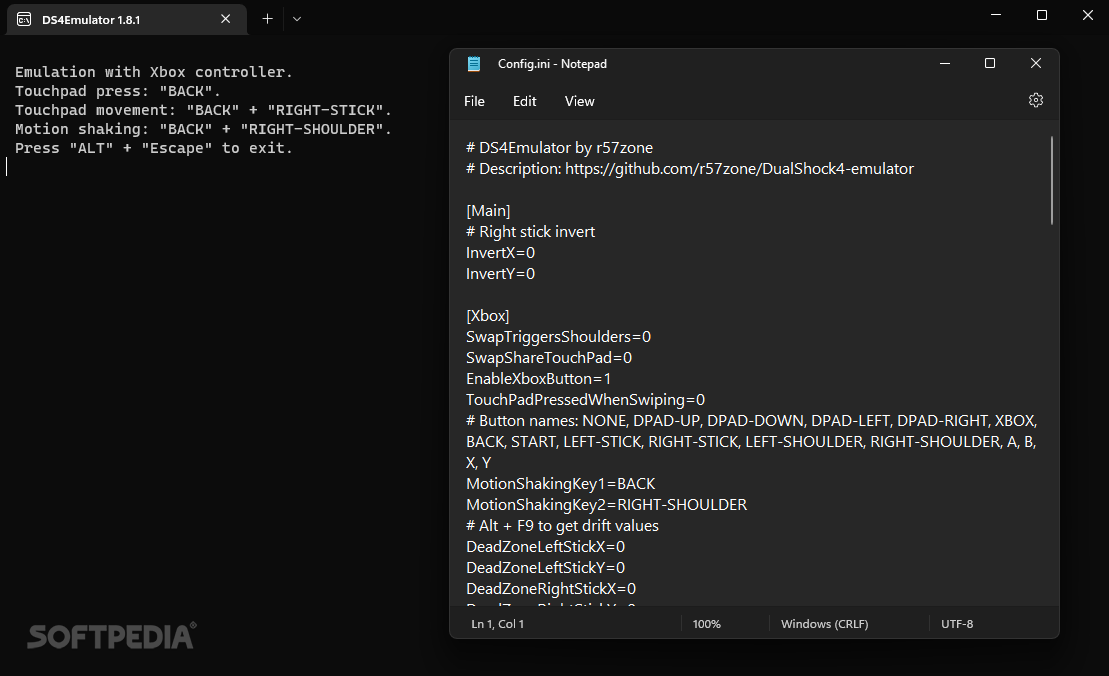Click the 'Touchpad movement' terminal line
This screenshot has width=1109, height=676.
203,110
